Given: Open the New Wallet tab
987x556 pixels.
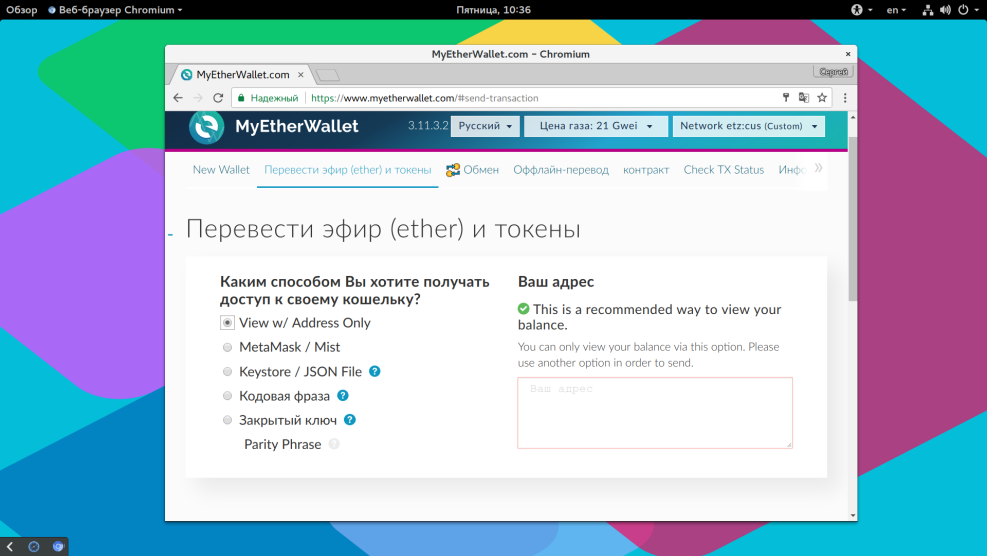Looking at the screenshot, I should click(221, 169).
